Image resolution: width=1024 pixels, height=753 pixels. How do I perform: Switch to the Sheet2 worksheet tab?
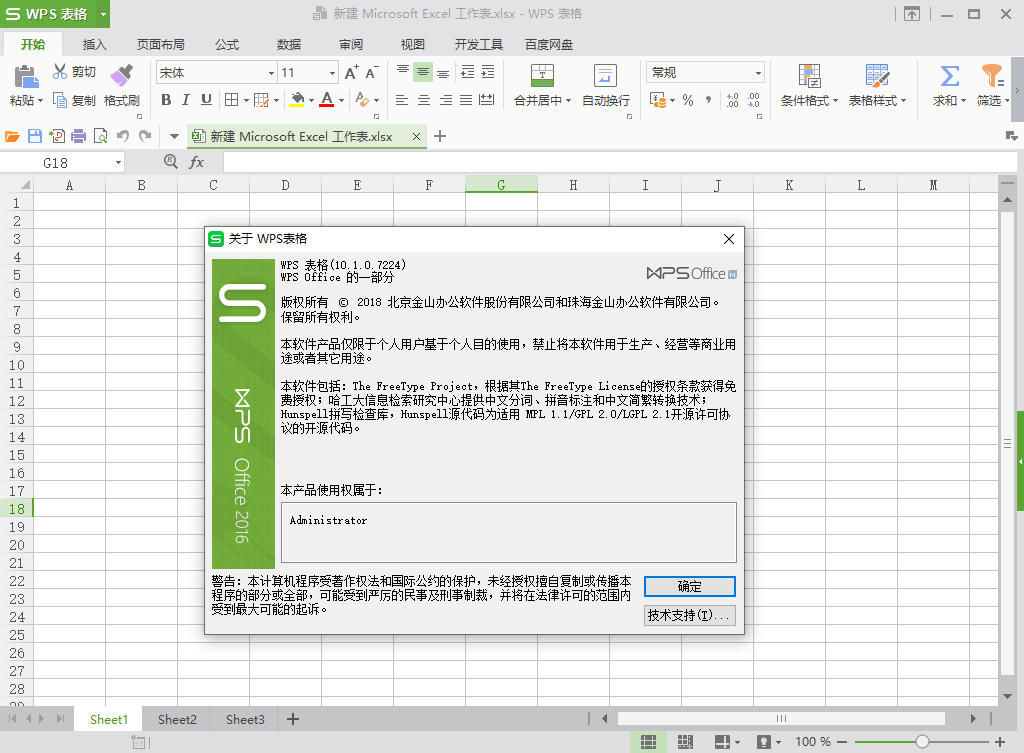point(177,719)
